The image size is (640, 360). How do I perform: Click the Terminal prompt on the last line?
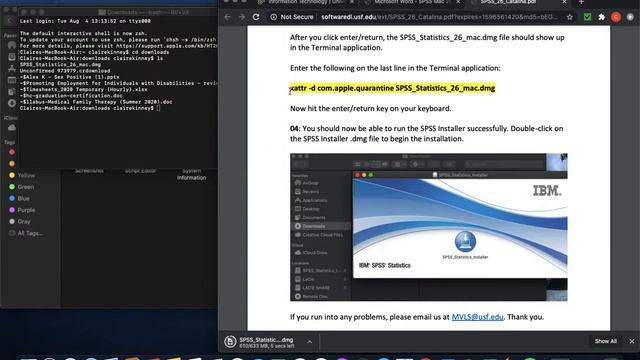point(90,108)
